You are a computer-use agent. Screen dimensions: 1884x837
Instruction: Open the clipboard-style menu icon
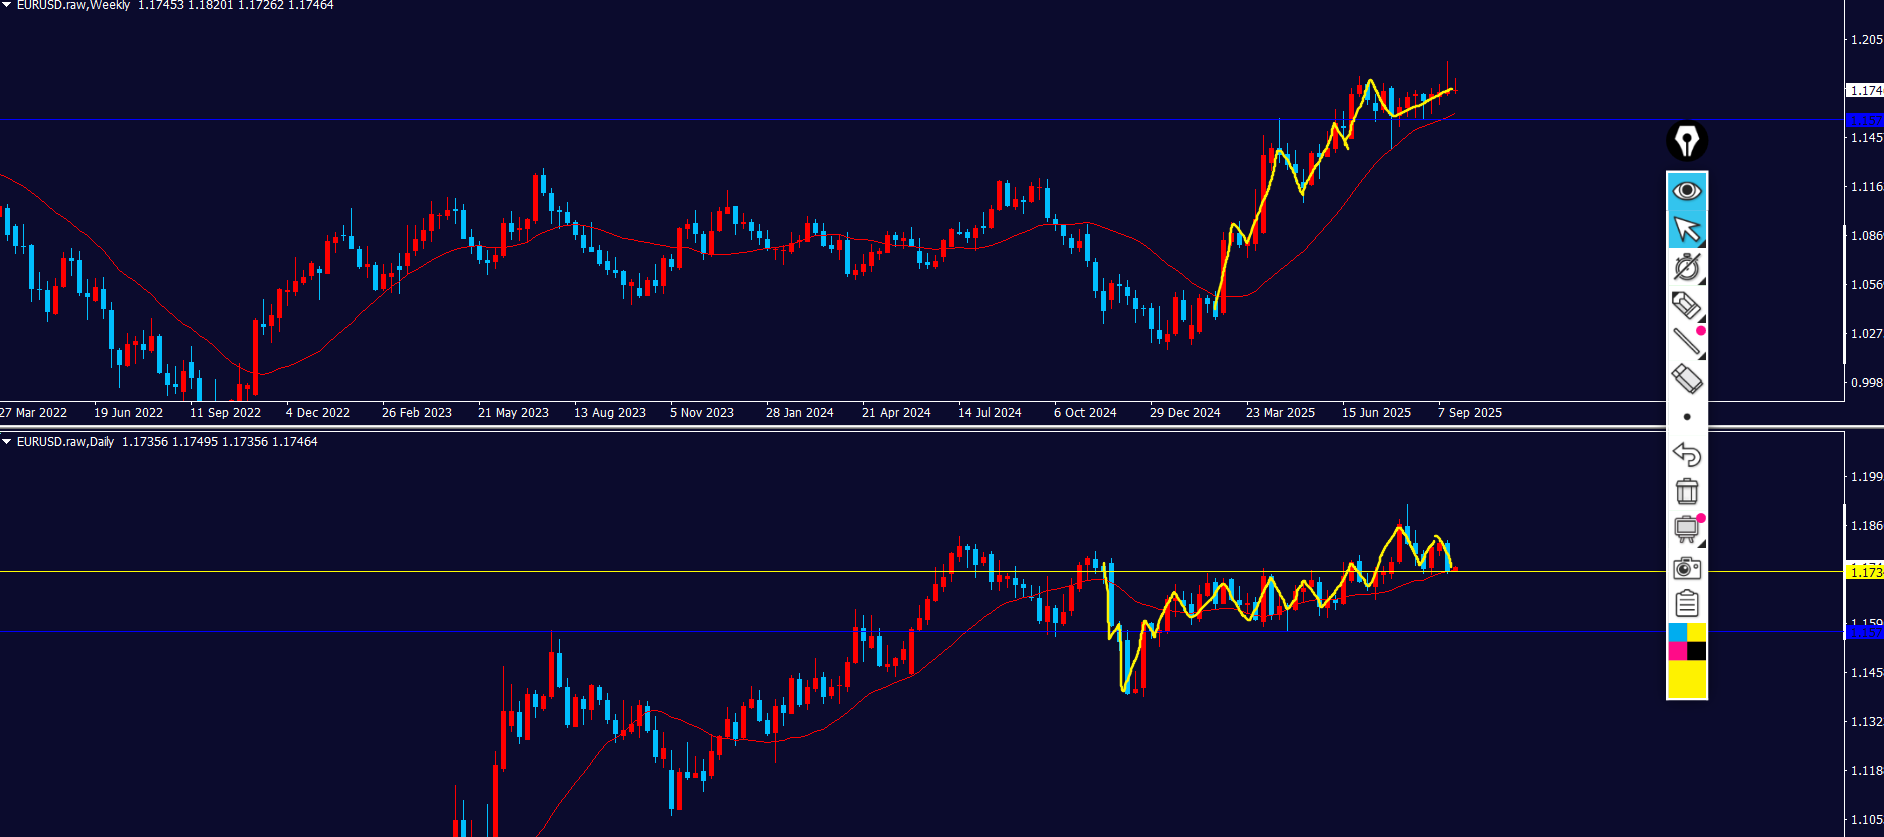[x=1687, y=604]
